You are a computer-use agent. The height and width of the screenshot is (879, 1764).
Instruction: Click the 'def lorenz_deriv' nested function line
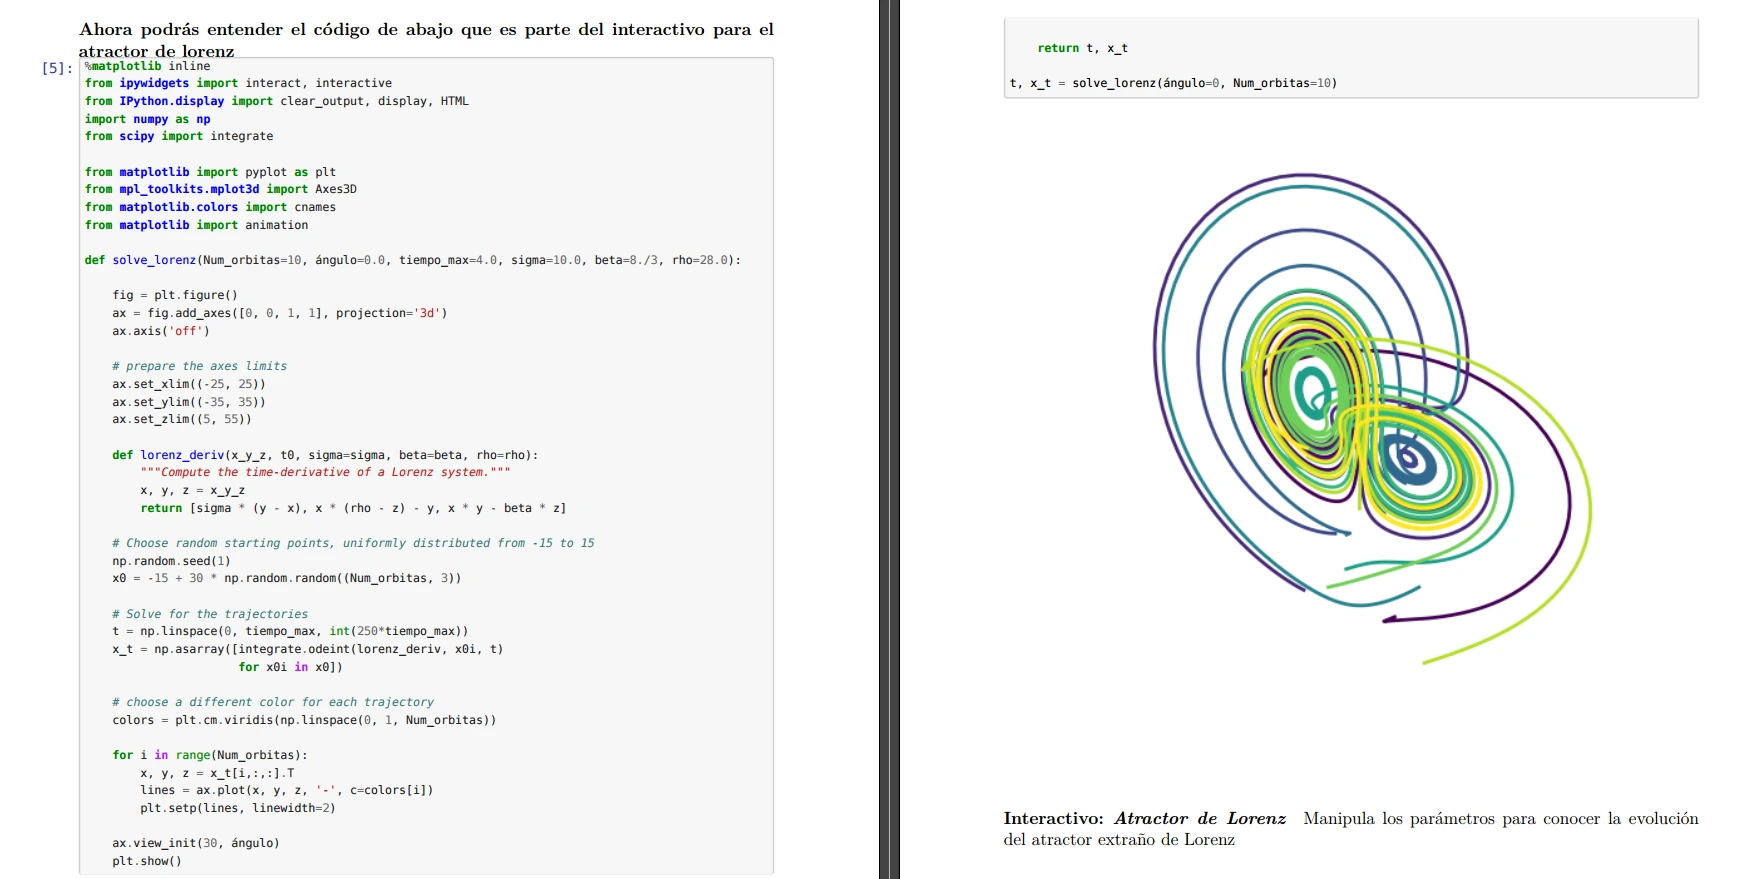click(324, 455)
